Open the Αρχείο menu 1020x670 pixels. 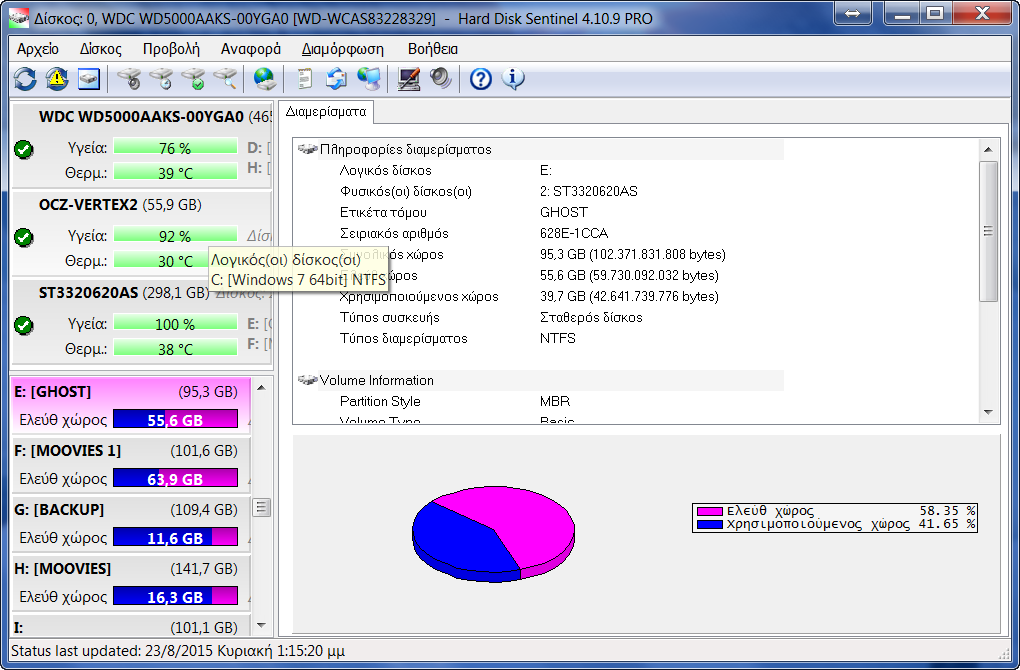click(38, 49)
